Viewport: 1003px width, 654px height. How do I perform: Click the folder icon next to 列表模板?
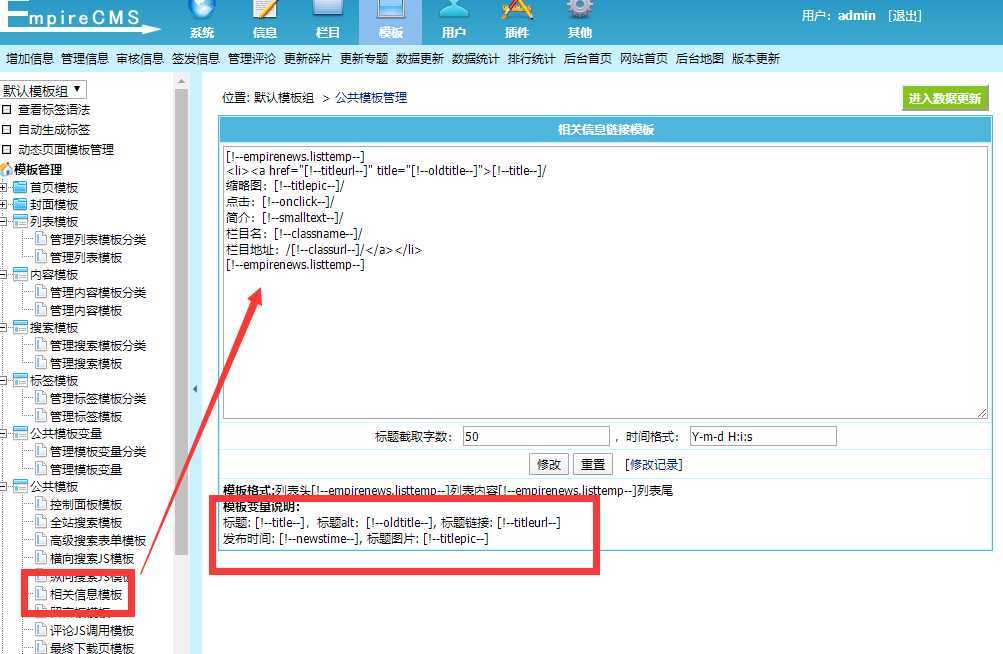tap(20, 221)
